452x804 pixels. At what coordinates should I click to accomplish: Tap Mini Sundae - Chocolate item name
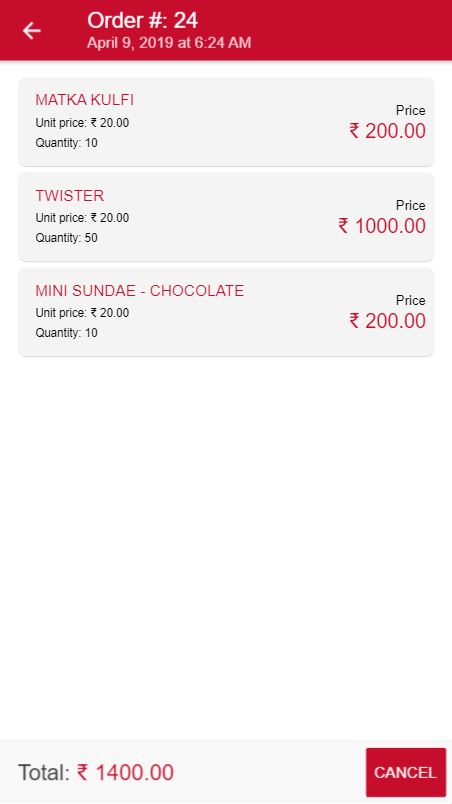tap(139, 291)
